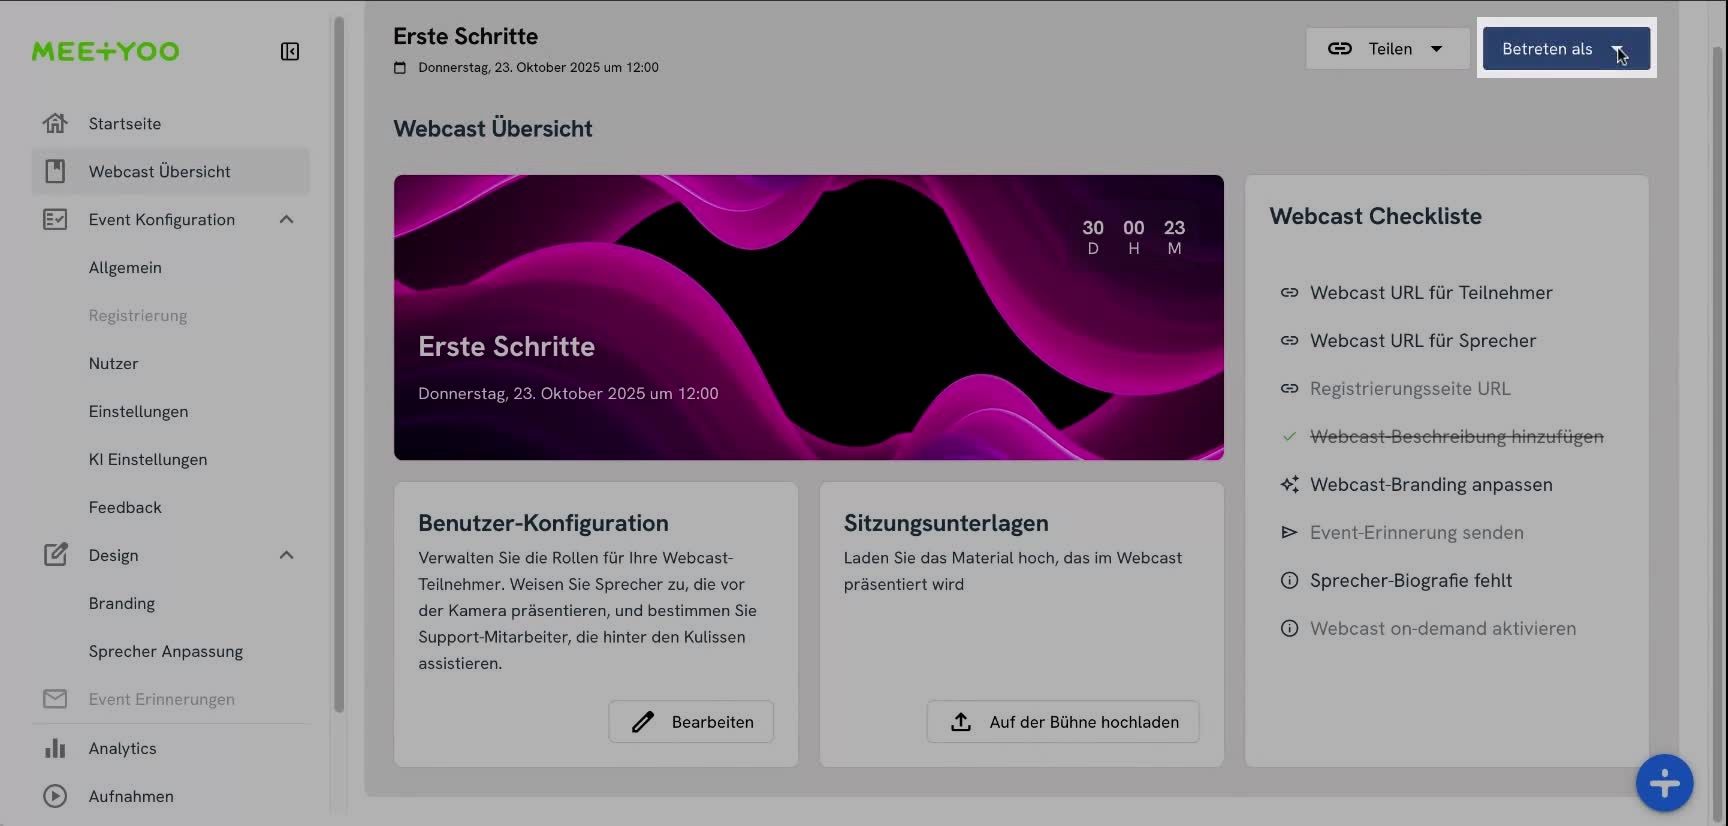
Task: Open the Webcast Übersicht menu item
Action: [x=159, y=171]
